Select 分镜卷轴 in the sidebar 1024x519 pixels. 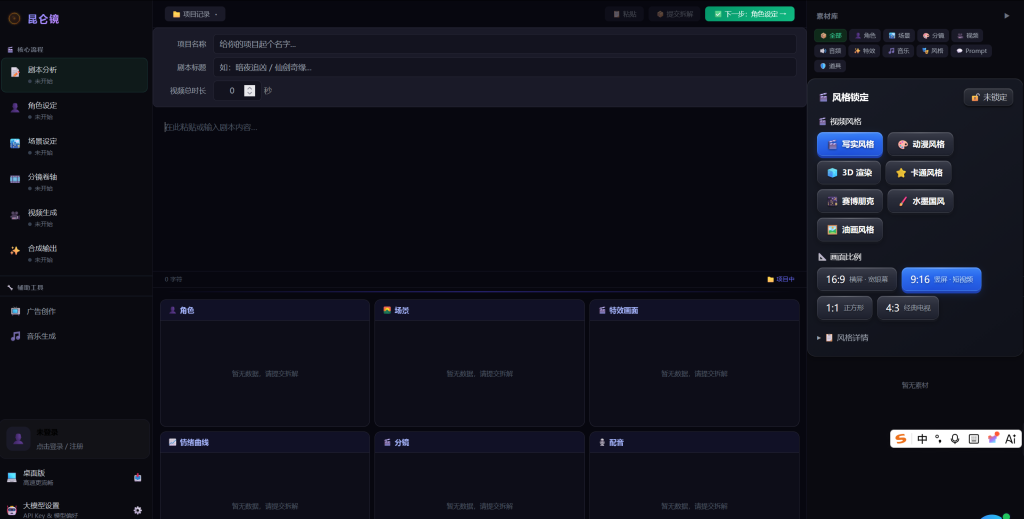(74, 182)
